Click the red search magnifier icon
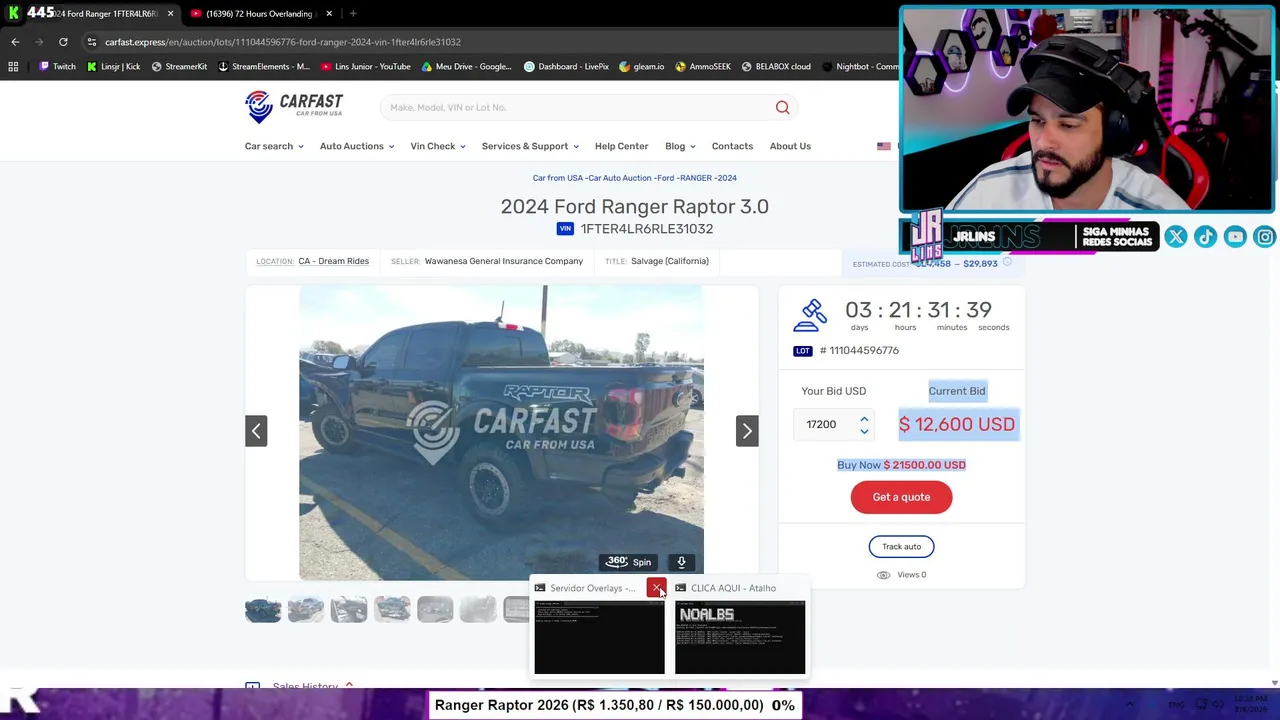This screenshot has height=720, width=1280. [783, 107]
